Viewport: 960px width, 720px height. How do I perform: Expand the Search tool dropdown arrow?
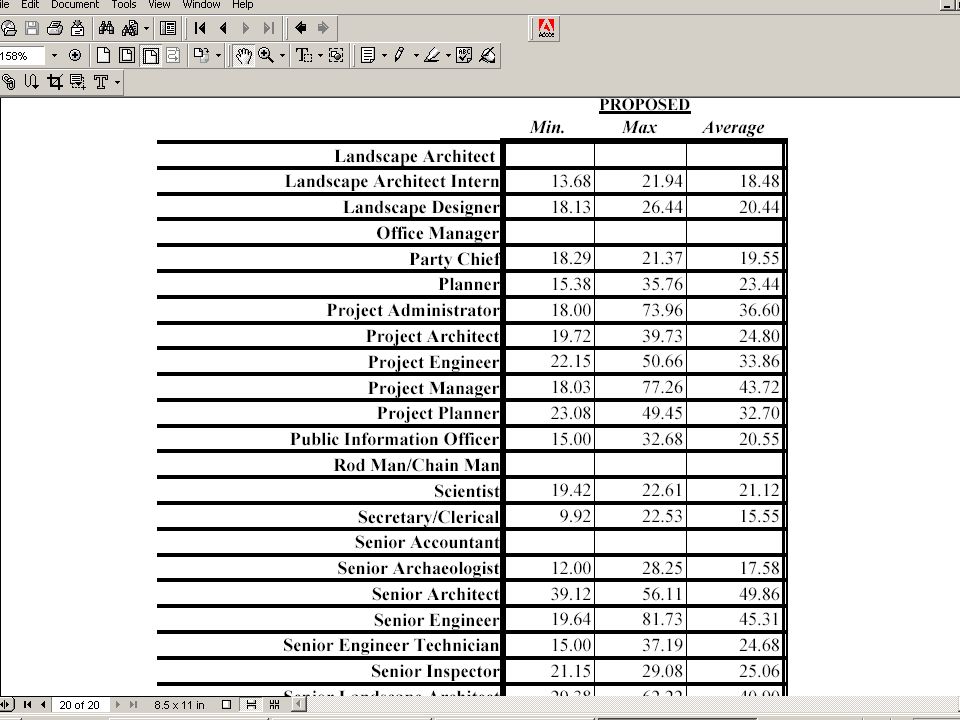146,28
